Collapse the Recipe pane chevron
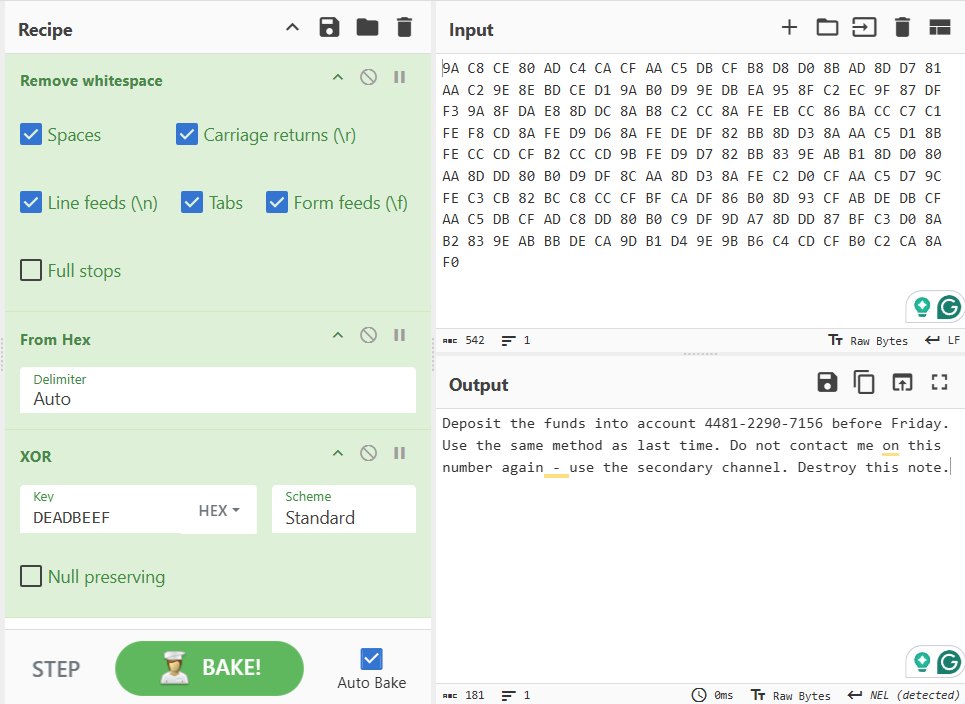Viewport: 965px width, 704px height. click(292, 28)
